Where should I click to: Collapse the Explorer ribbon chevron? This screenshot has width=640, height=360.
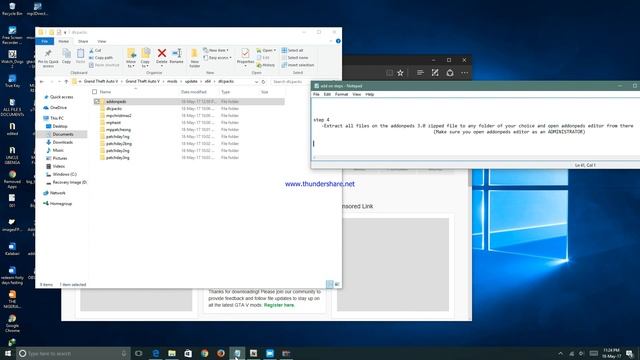click(x=331, y=41)
